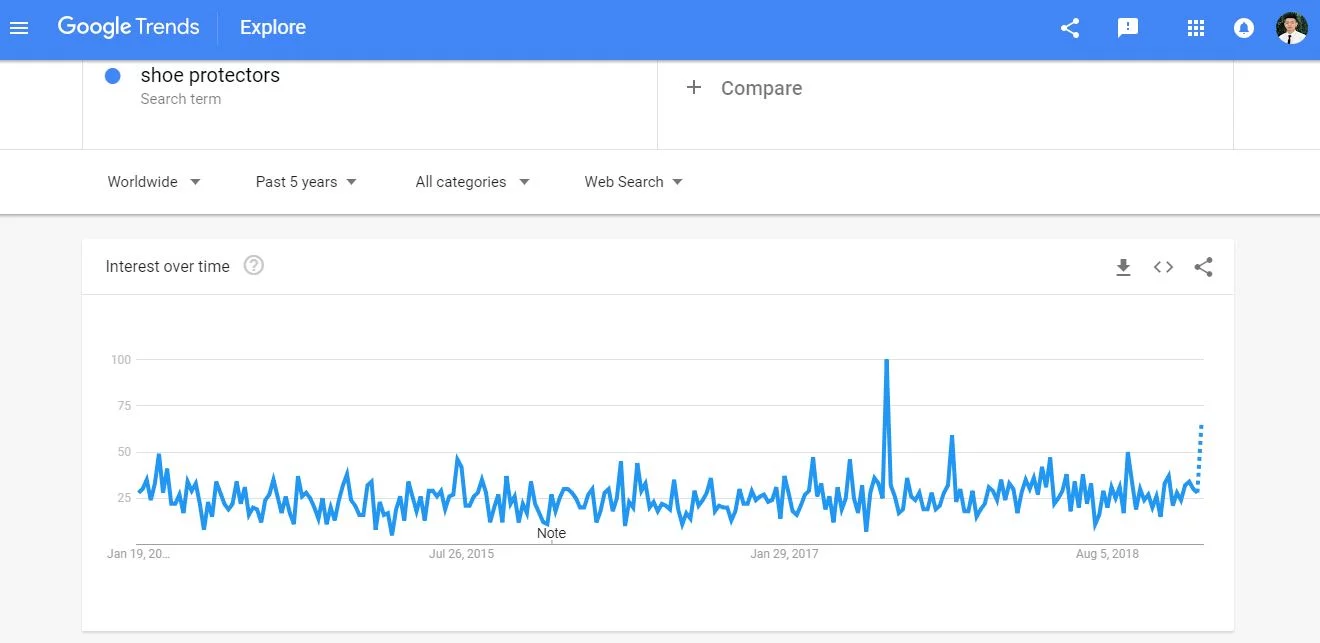Go to Google Trends home logo
Viewport: 1320px width, 643px height.
[128, 27]
